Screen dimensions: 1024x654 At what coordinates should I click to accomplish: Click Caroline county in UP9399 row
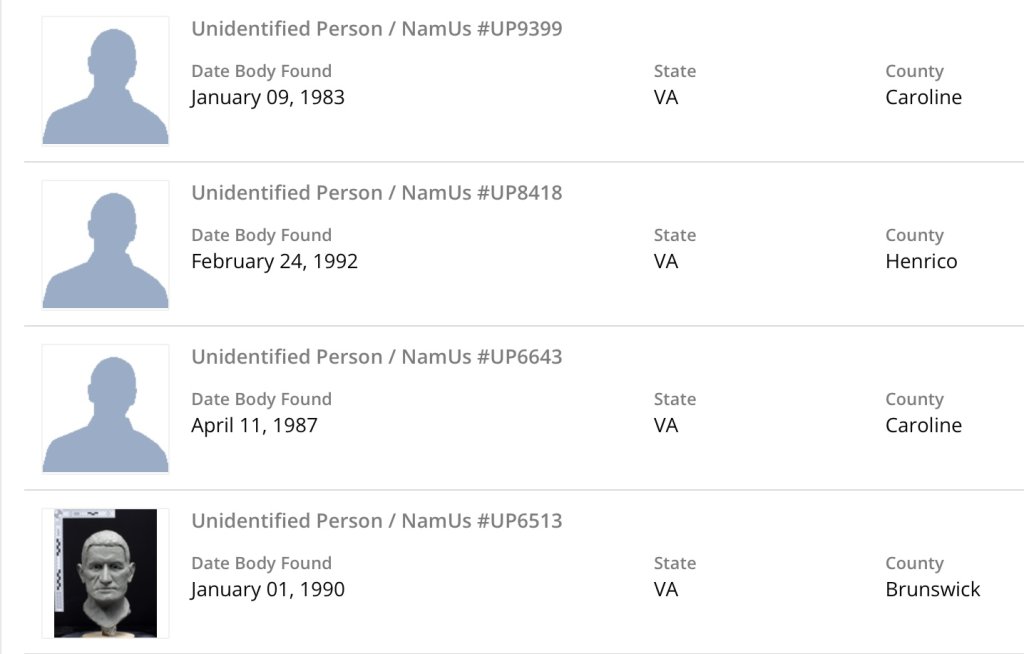923,97
